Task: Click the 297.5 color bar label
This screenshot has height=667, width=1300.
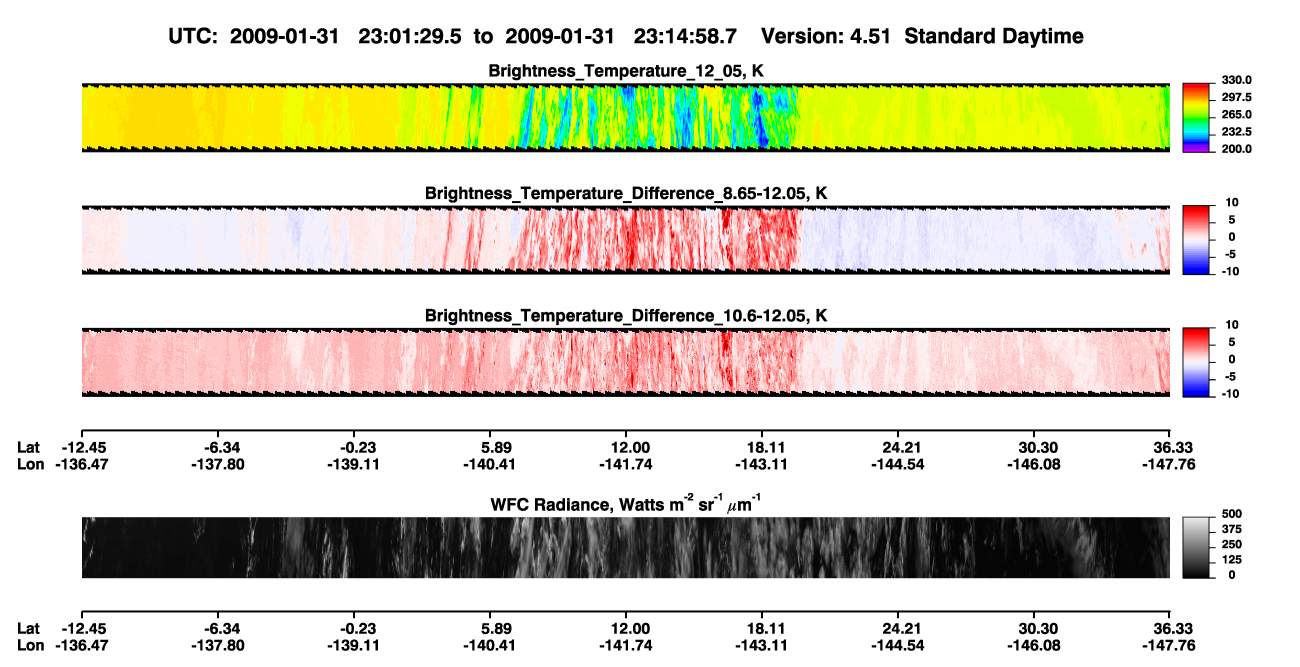Action: tap(1236, 97)
